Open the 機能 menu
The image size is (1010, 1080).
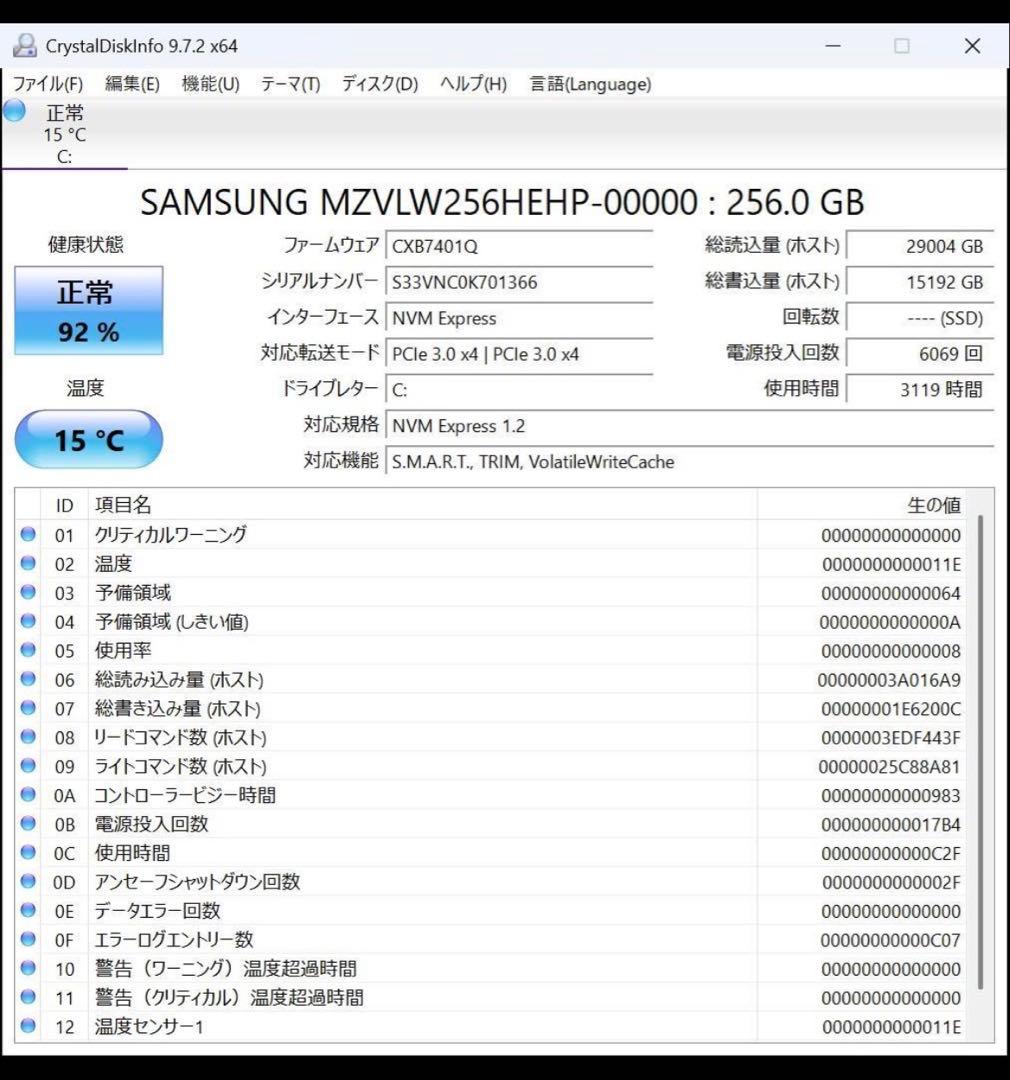[x=209, y=84]
